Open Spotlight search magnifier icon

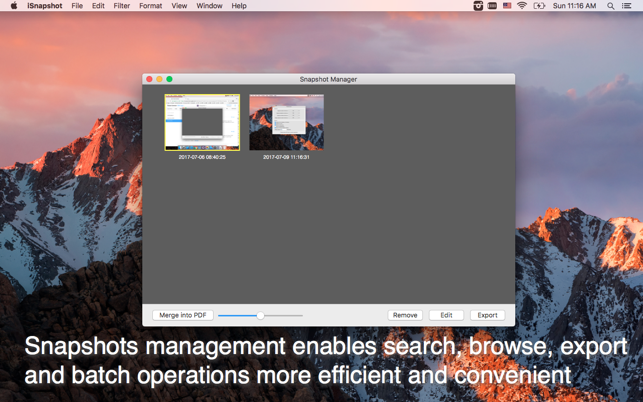(611, 6)
